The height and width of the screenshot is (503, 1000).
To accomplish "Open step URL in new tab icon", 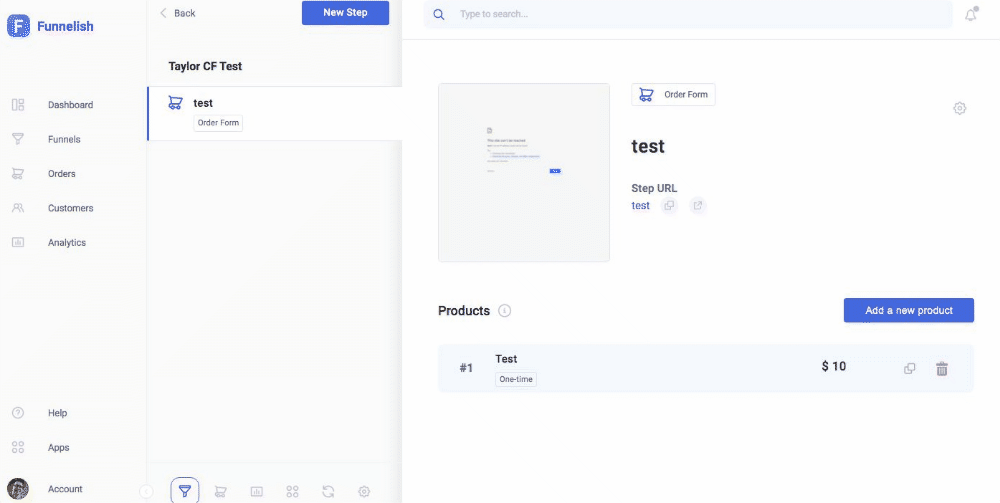I will (x=698, y=206).
